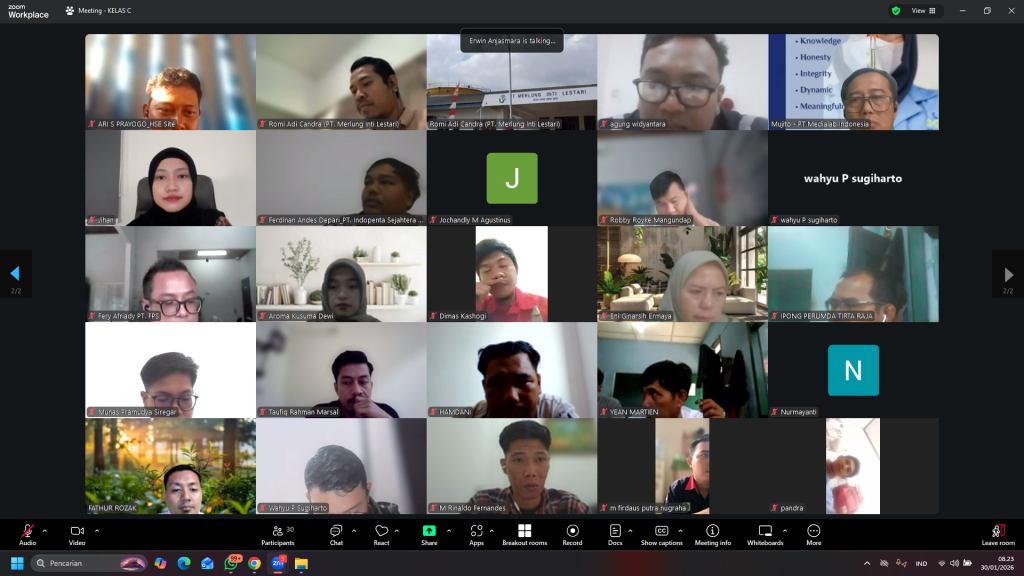
Task: Expand the Audio options arrow
Action: [x=44, y=531]
